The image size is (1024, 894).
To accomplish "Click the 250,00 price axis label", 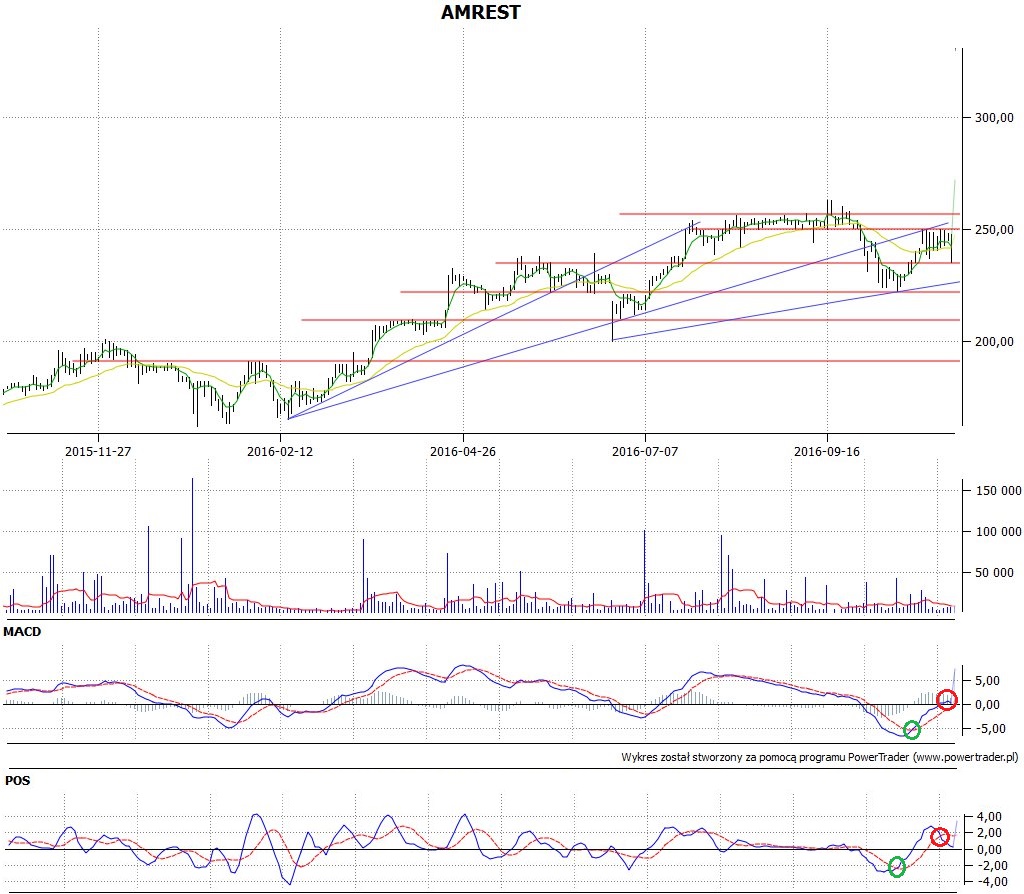I will (994, 230).
